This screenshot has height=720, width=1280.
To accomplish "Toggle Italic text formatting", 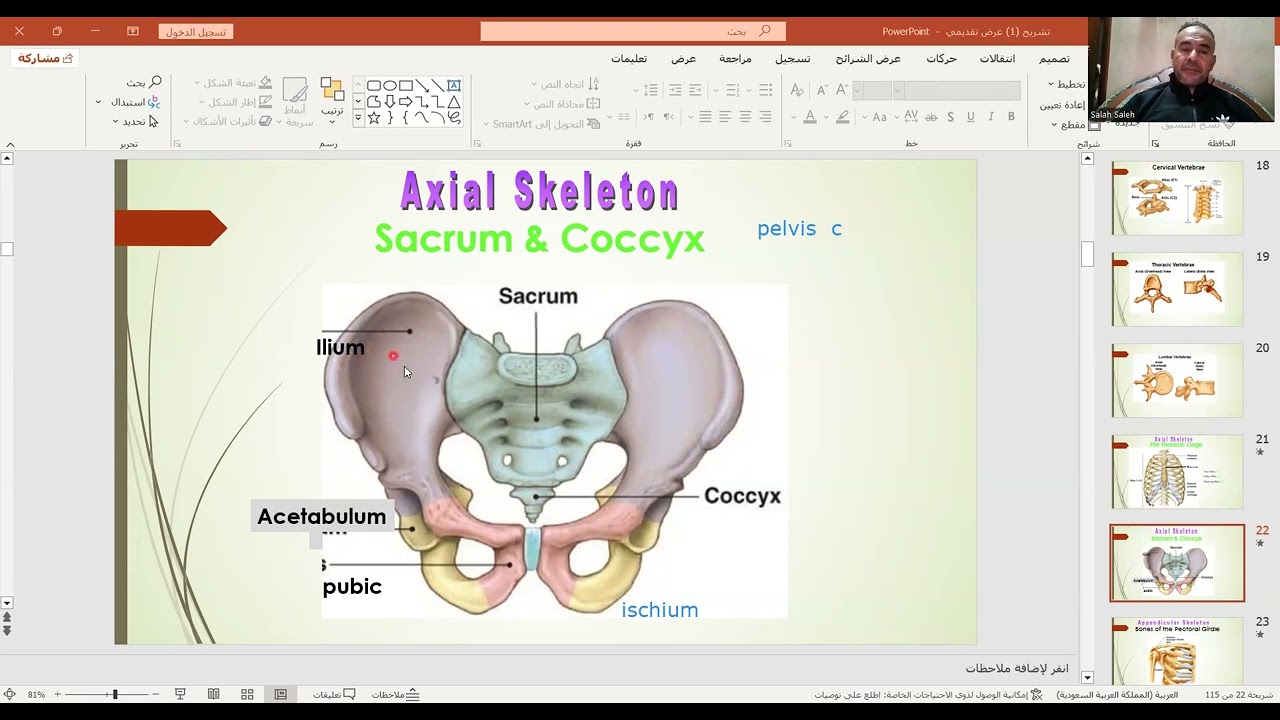I will click(x=991, y=117).
